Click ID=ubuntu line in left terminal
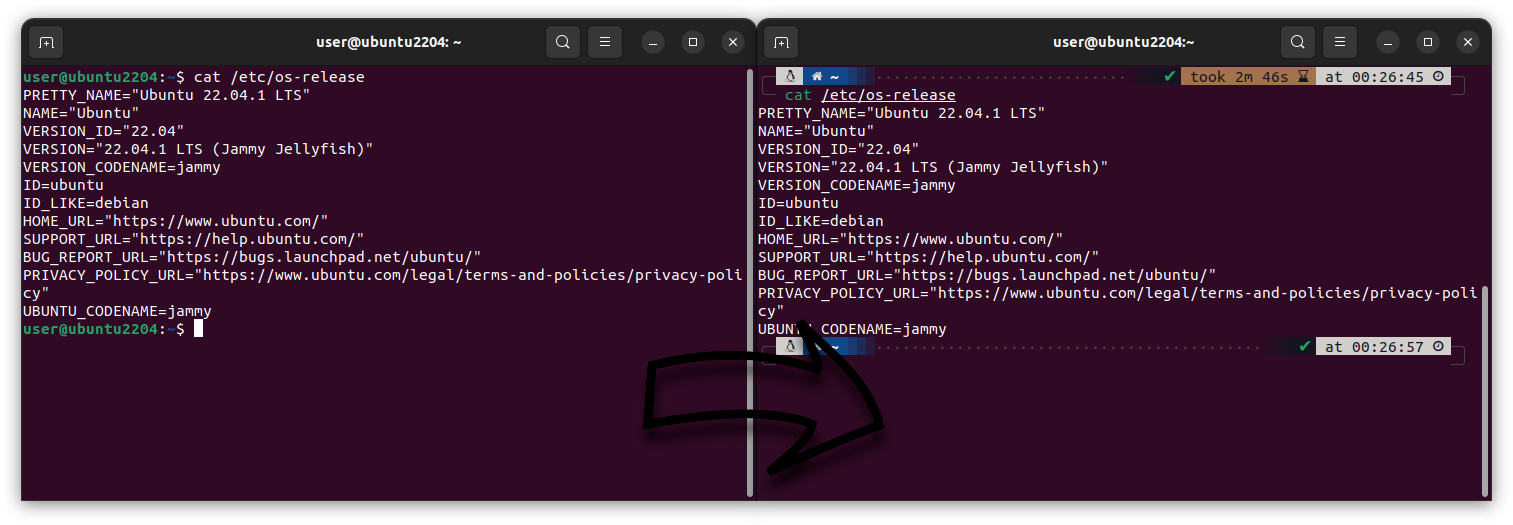The width and height of the screenshot is (1513, 525). pos(63,185)
